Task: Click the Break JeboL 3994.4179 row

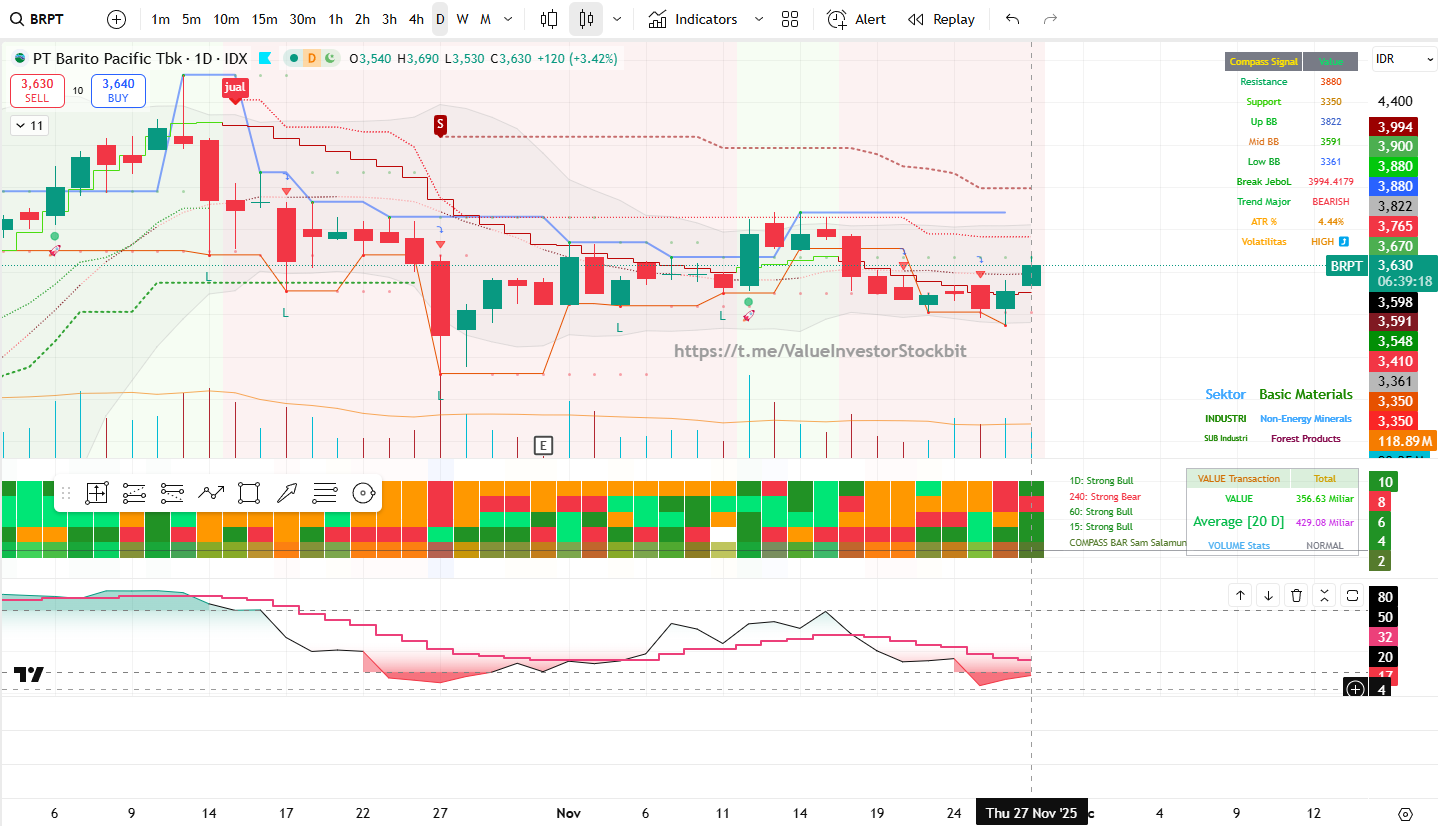Action: tap(1291, 182)
